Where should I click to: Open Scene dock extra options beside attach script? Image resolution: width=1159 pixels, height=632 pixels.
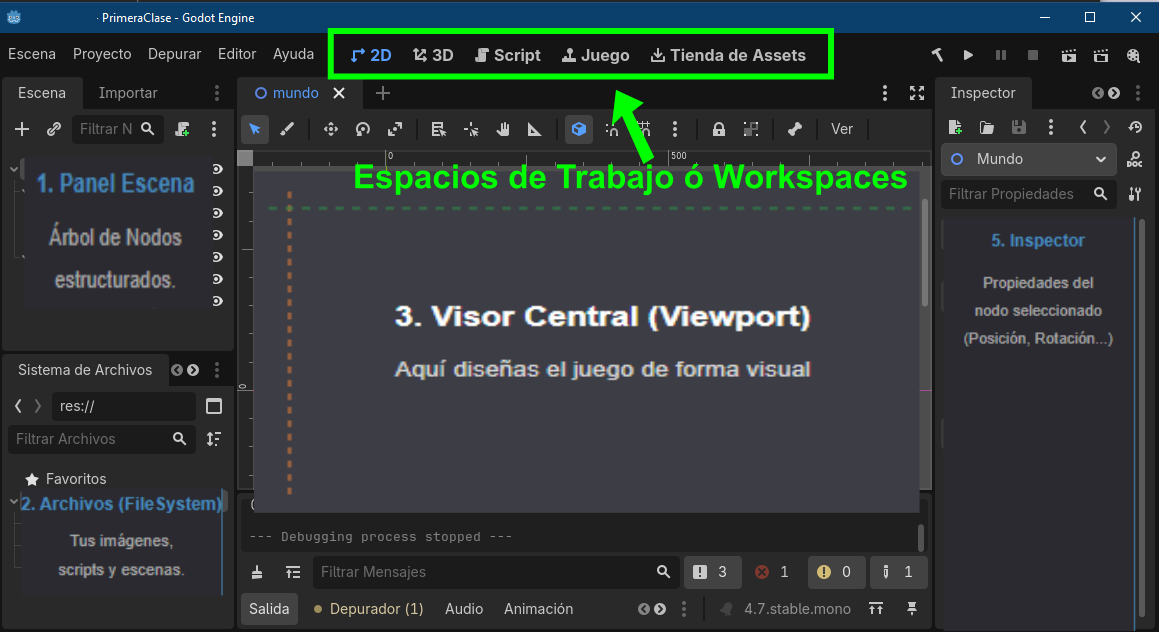point(214,129)
